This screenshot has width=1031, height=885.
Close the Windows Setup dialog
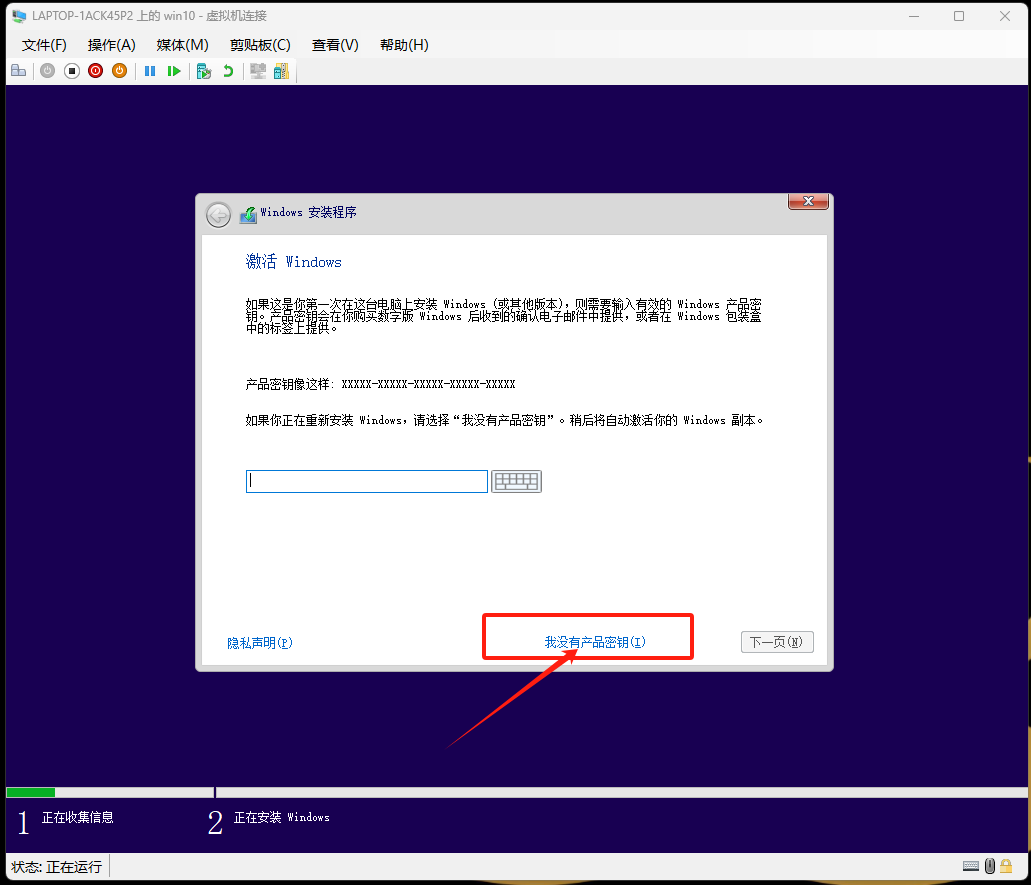pyautogui.click(x=808, y=201)
